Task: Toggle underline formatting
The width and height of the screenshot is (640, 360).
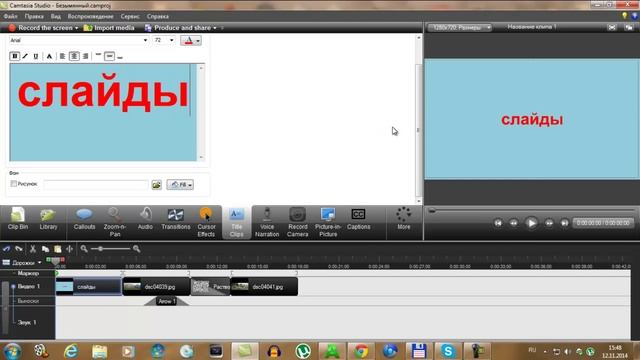Action: click(x=36, y=56)
